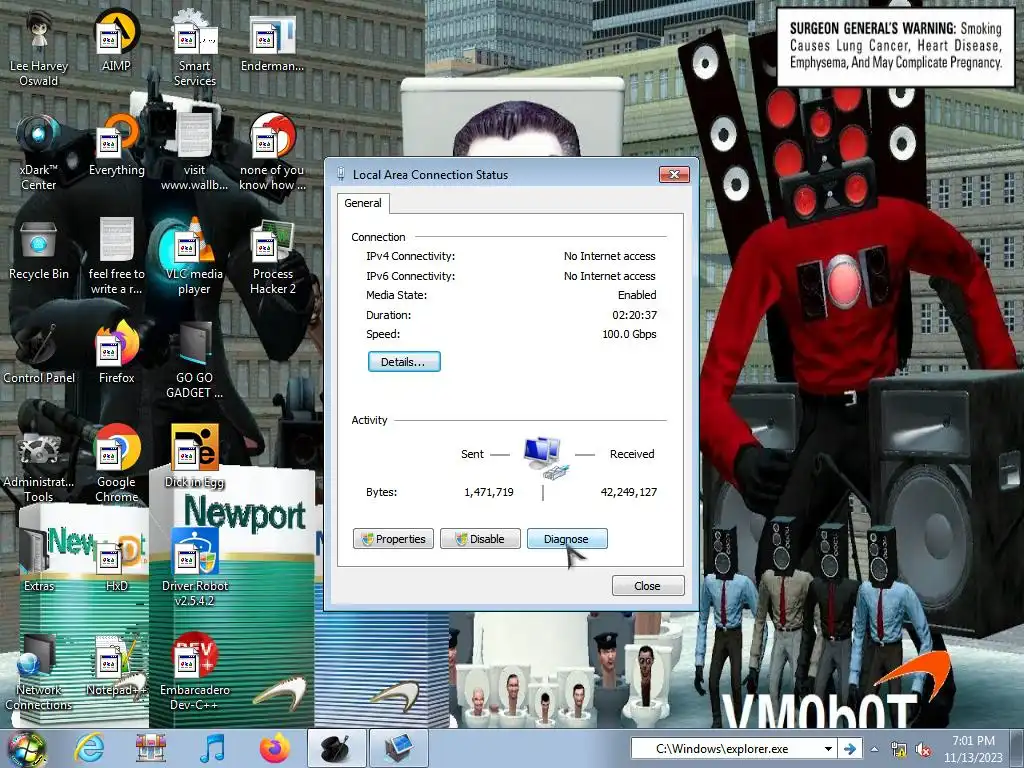Open Network Connections desktop icon
The height and width of the screenshot is (768, 1024).
39,673
